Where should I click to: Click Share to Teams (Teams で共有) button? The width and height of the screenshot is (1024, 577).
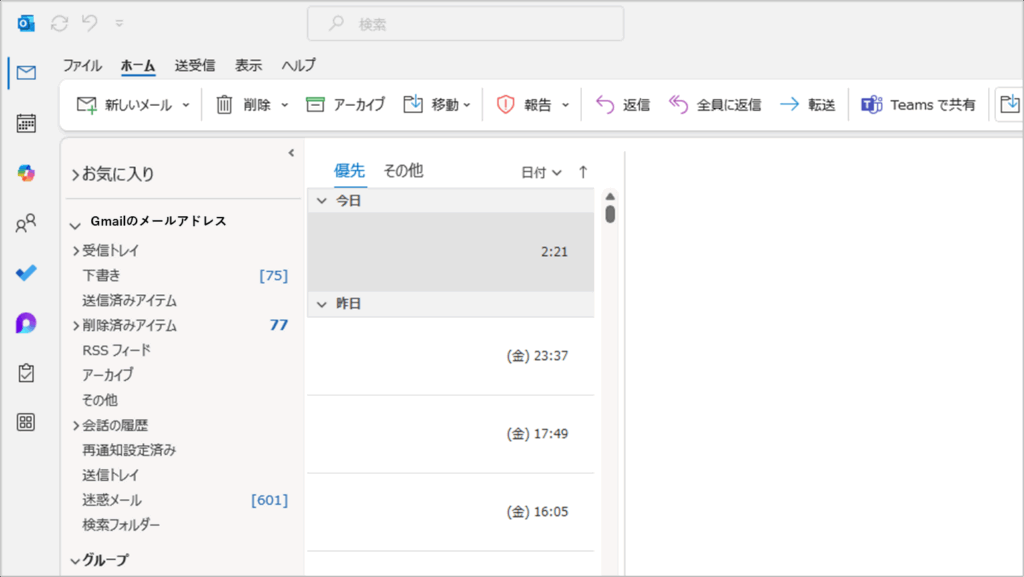point(919,105)
